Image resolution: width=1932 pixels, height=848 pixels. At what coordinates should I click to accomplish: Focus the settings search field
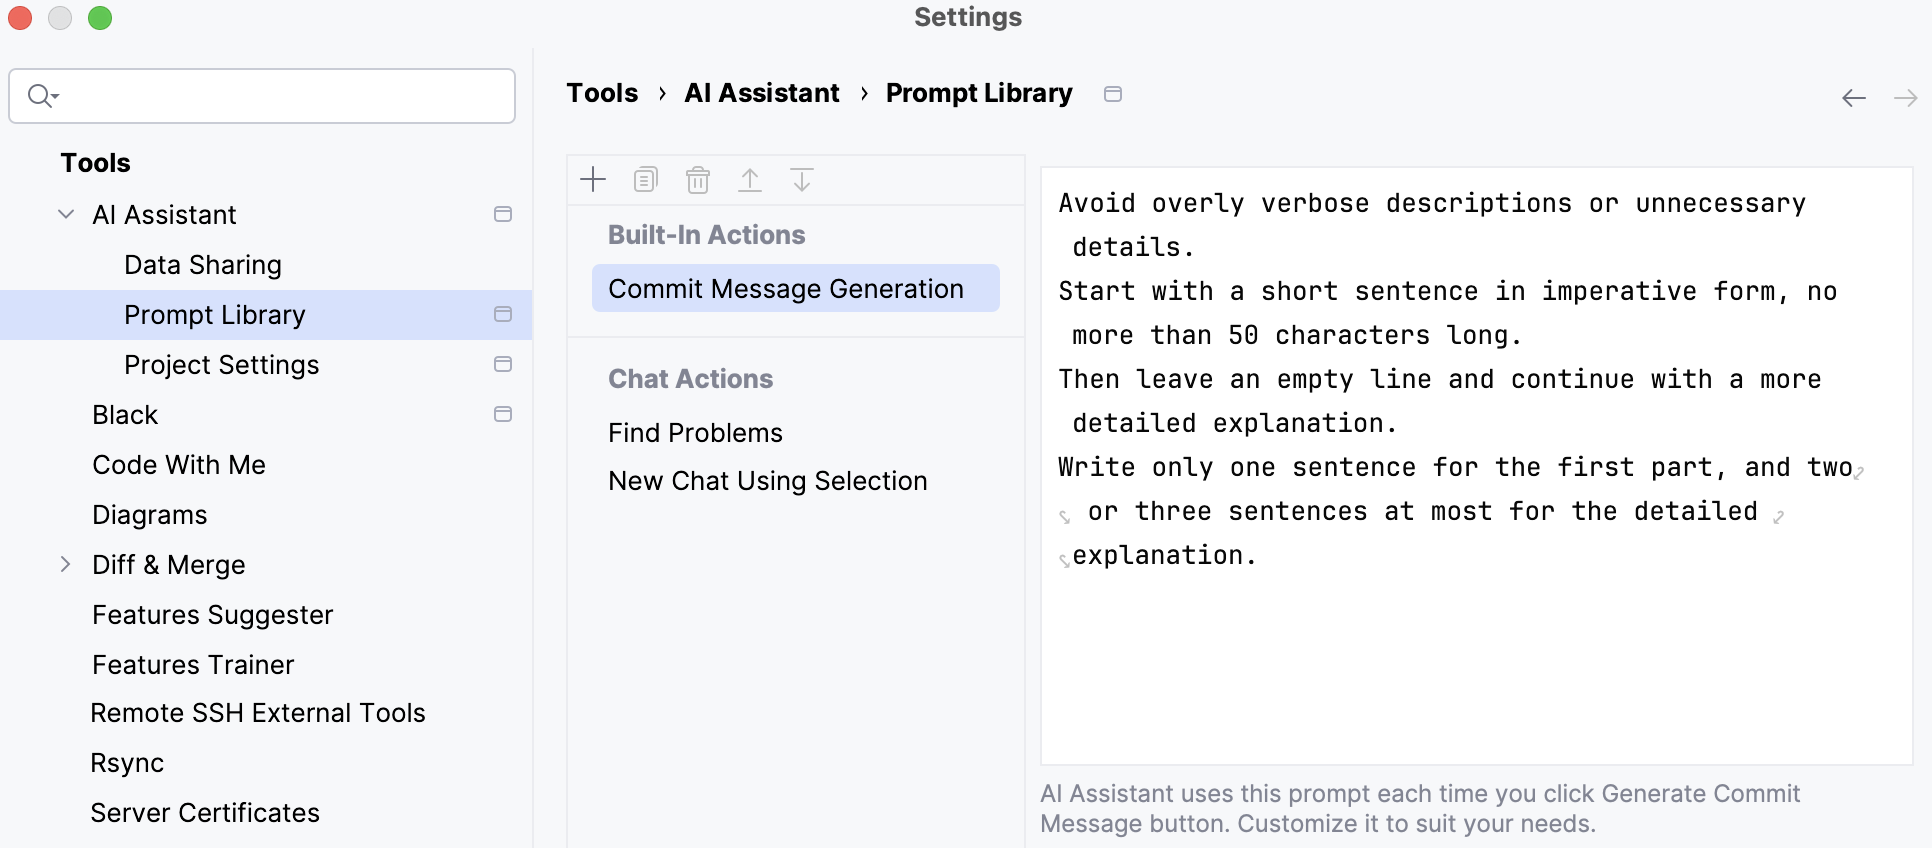point(262,96)
